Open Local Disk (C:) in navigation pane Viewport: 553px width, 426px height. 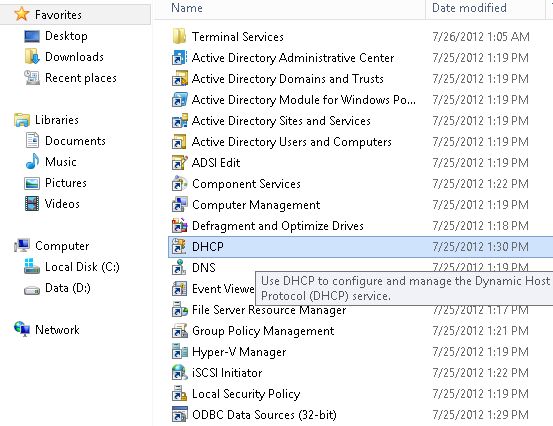pos(82,267)
